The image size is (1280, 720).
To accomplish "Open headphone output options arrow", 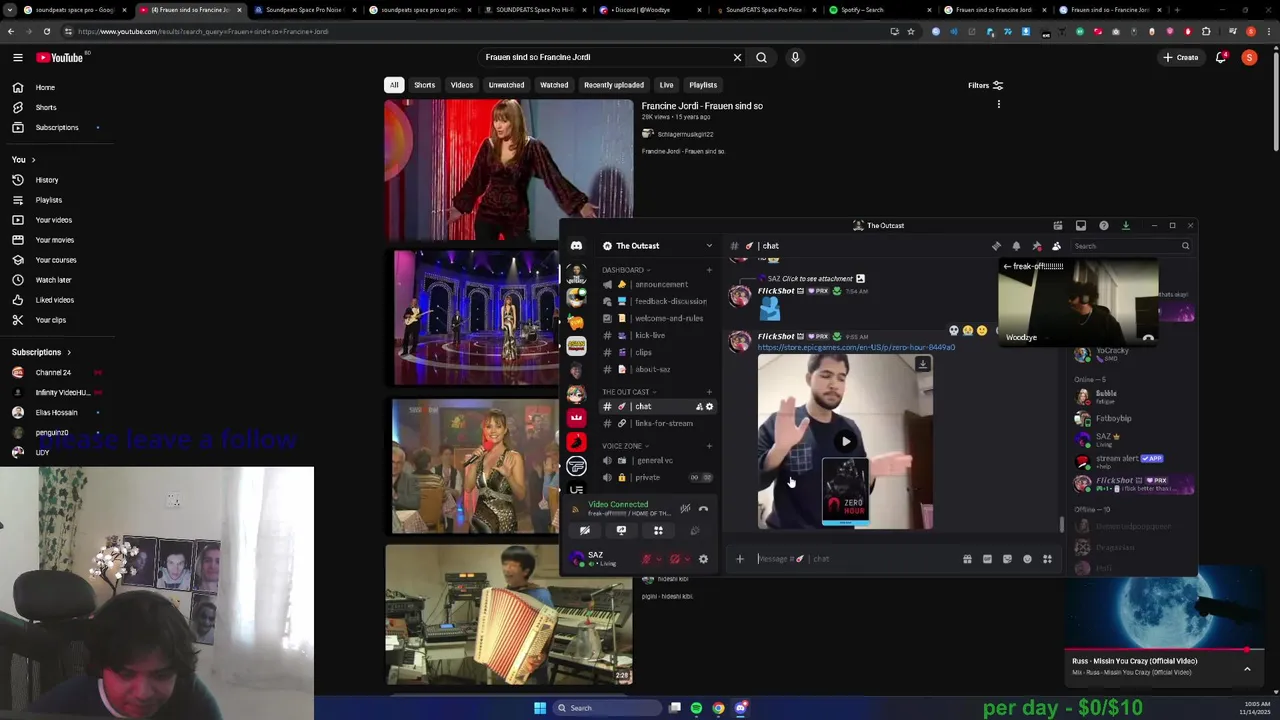I will click(687, 559).
